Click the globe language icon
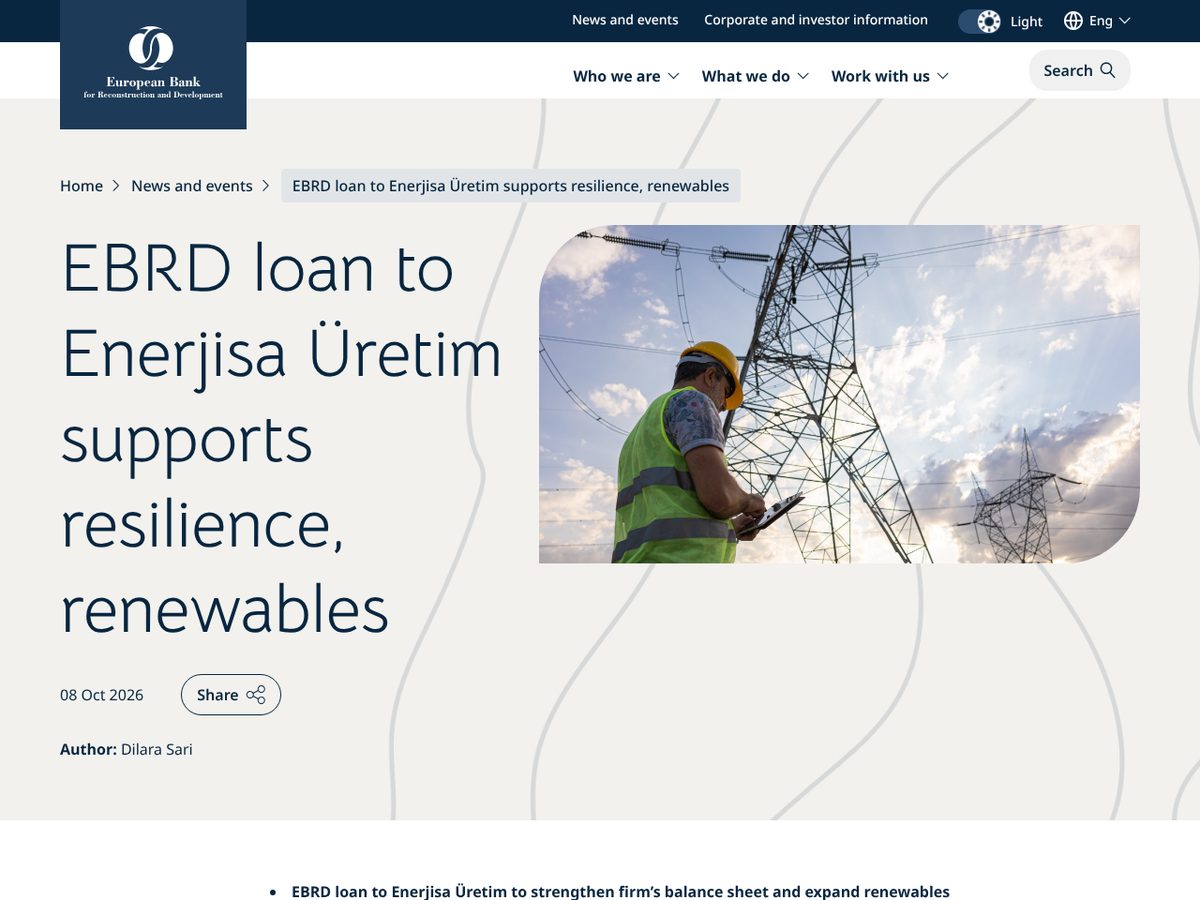 (1073, 21)
